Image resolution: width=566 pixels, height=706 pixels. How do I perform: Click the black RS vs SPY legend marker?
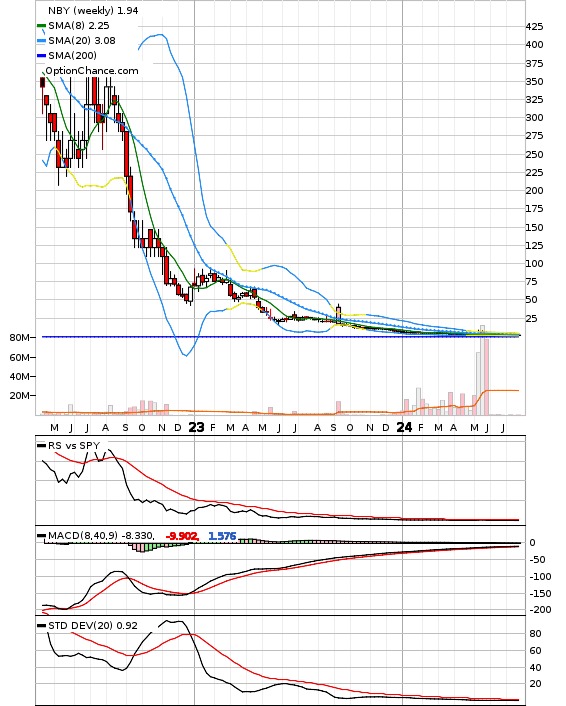[x=41, y=446]
